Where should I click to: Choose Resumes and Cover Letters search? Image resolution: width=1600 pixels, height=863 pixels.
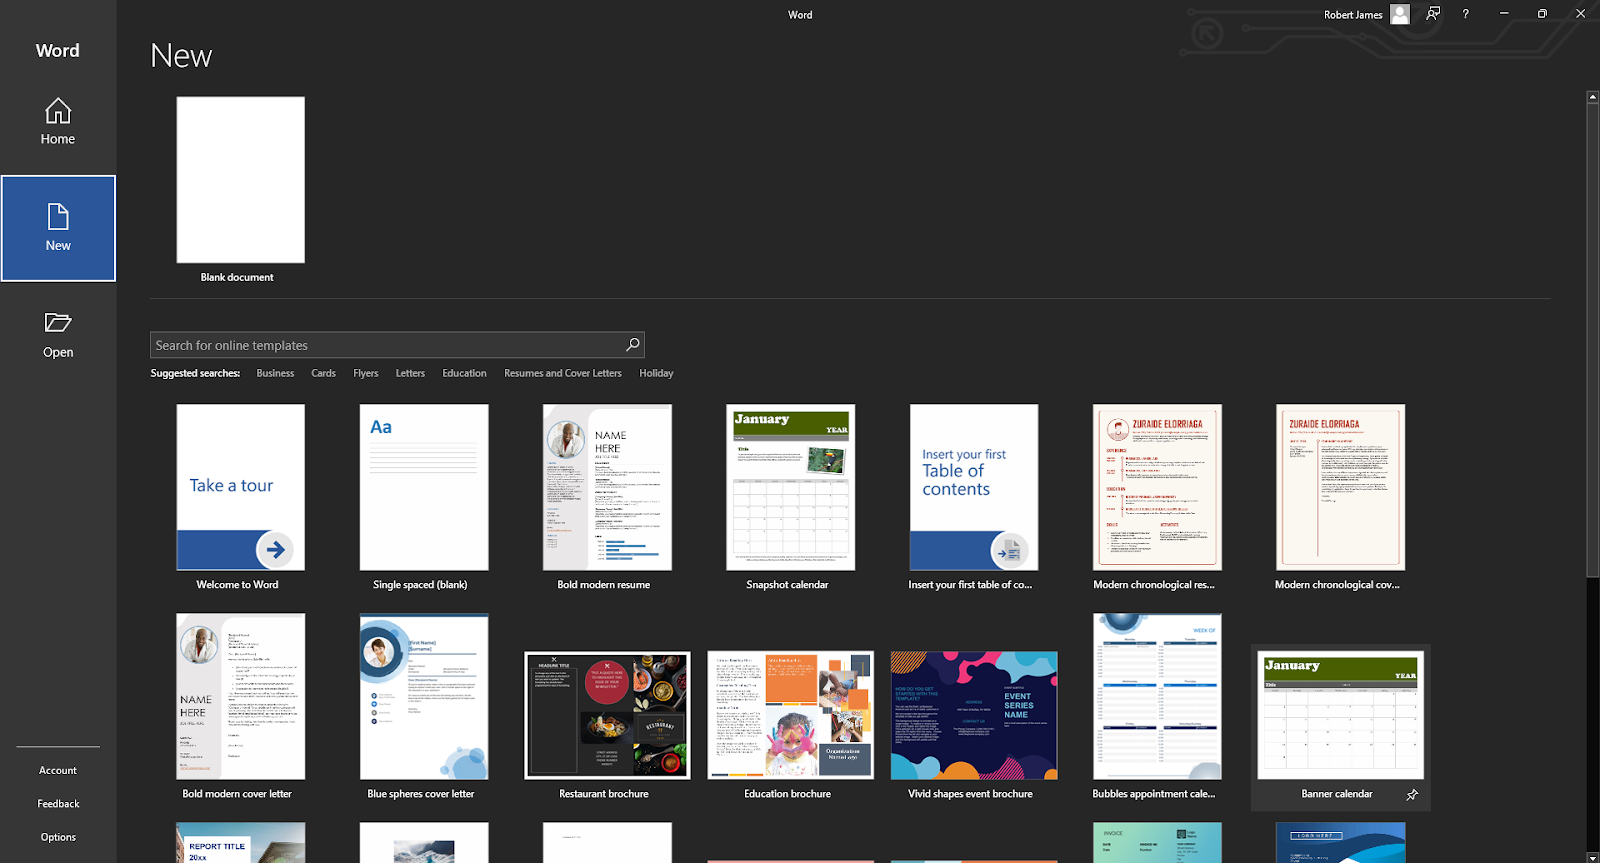[563, 373]
